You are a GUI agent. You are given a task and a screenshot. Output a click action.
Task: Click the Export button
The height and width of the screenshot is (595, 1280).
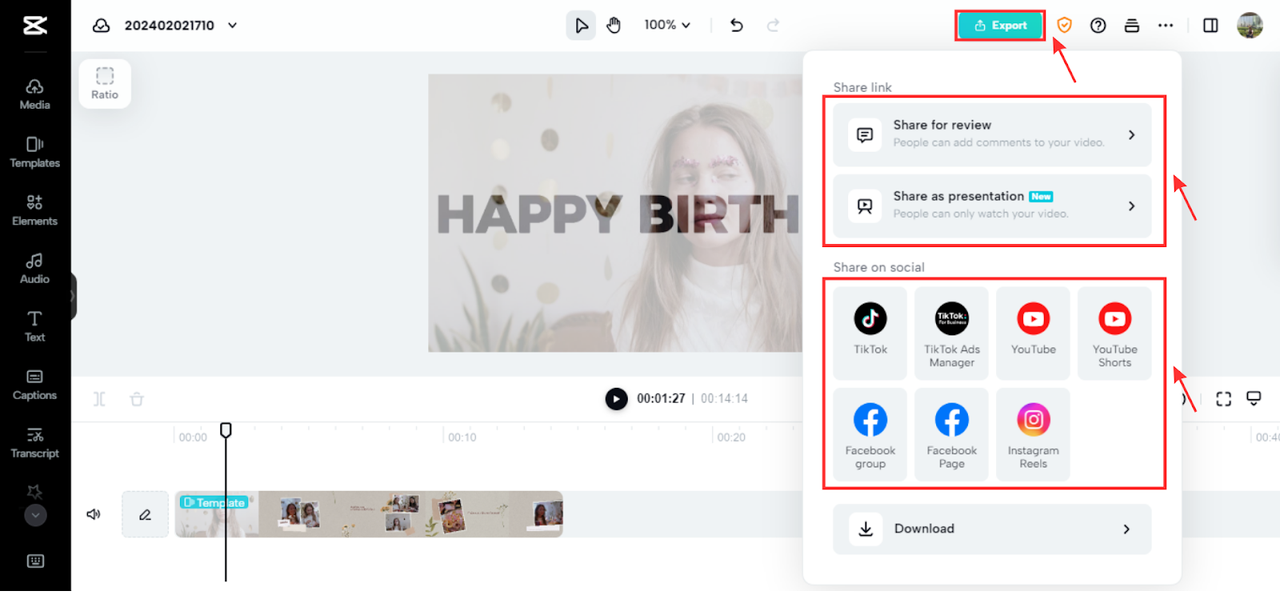point(1000,25)
